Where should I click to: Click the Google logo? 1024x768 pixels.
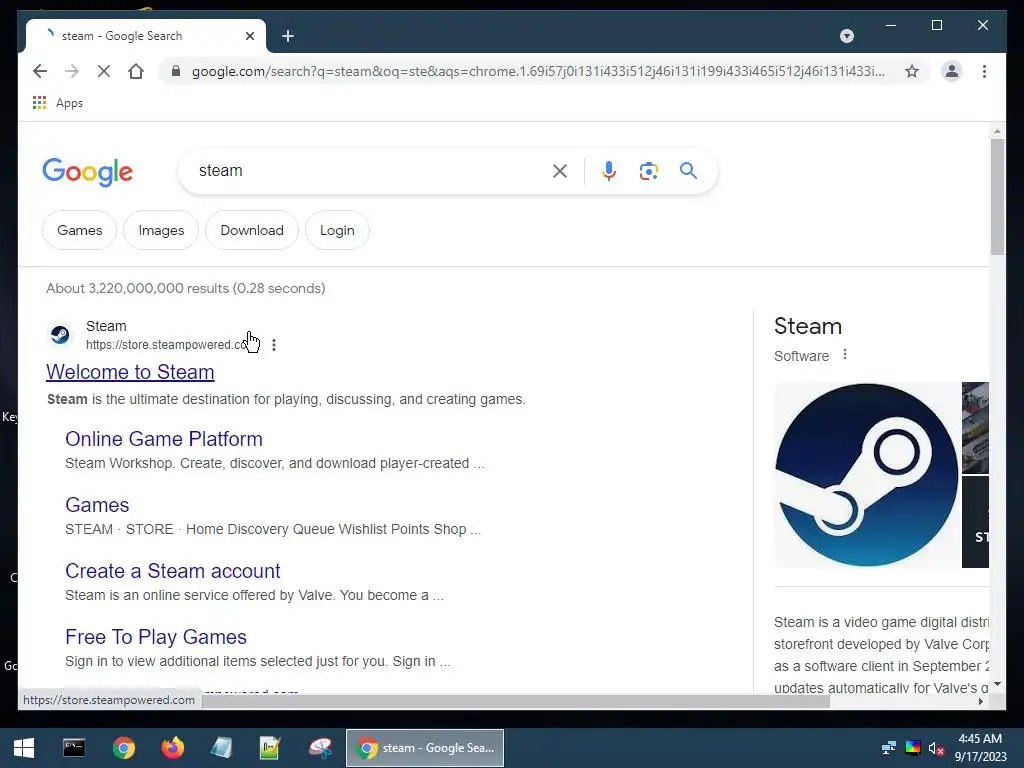tap(88, 172)
